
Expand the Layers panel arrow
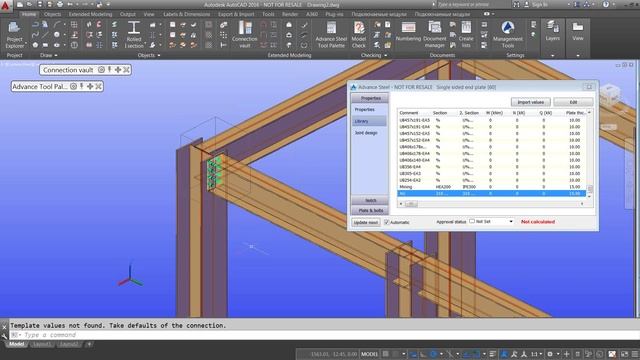553,55
